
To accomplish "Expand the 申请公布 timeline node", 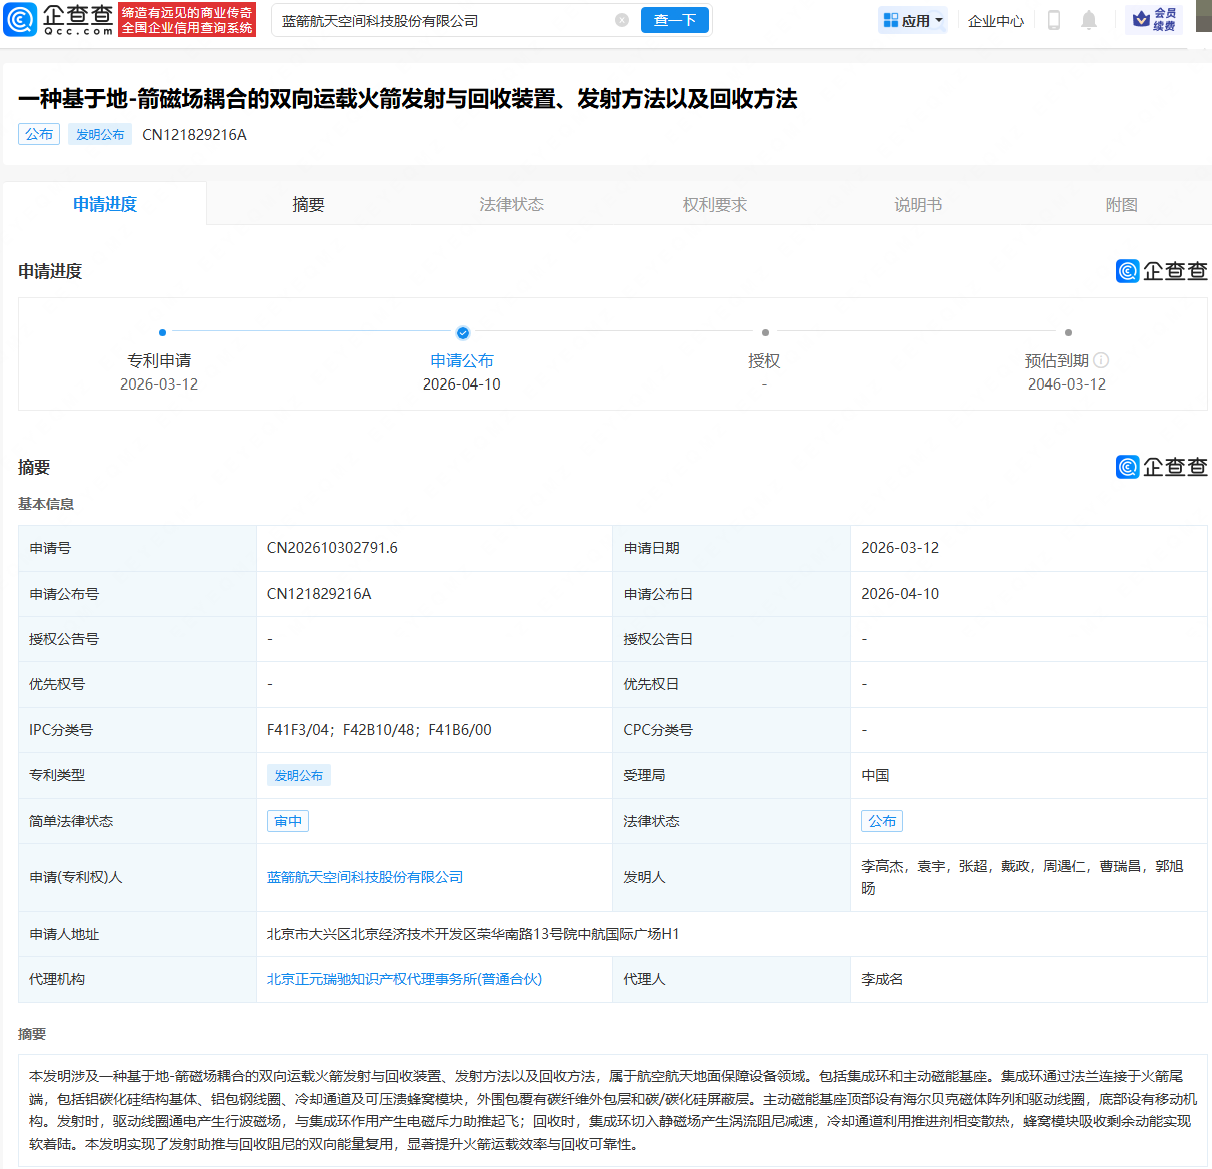I will coord(462,333).
